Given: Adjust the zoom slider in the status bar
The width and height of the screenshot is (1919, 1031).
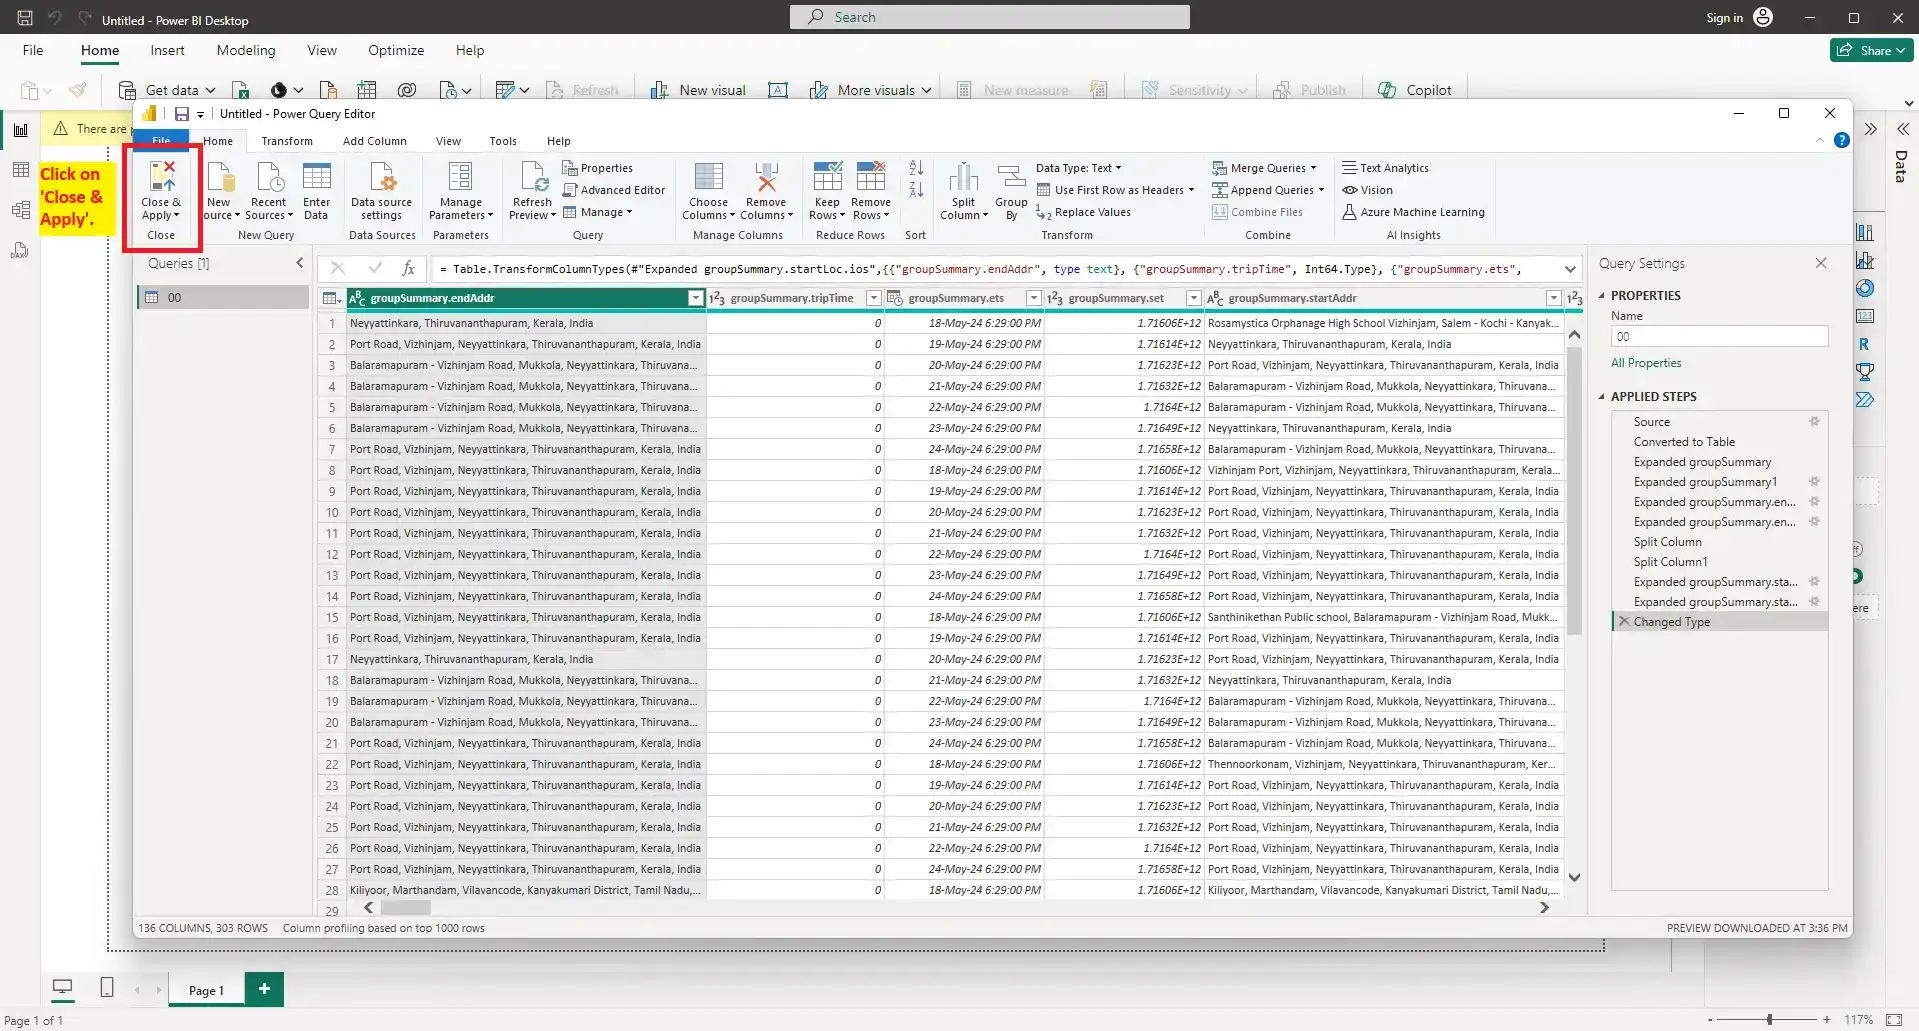Looking at the screenshot, I should click(x=1768, y=1020).
